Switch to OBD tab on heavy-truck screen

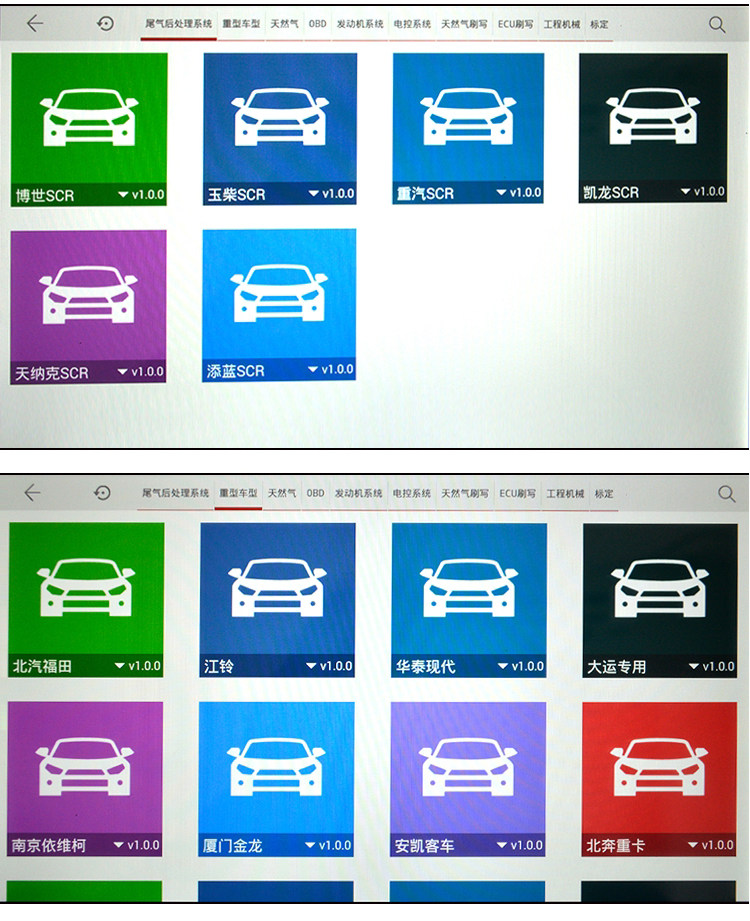(x=315, y=493)
